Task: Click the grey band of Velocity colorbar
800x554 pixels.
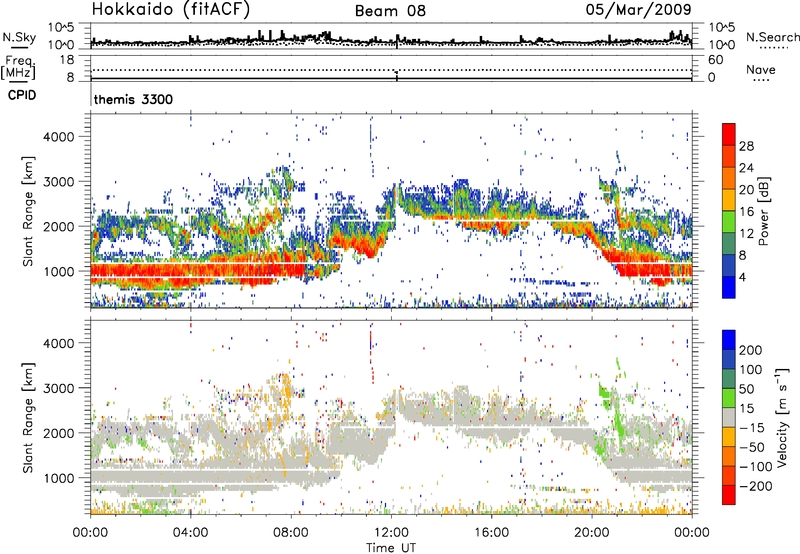Action: (x=729, y=417)
